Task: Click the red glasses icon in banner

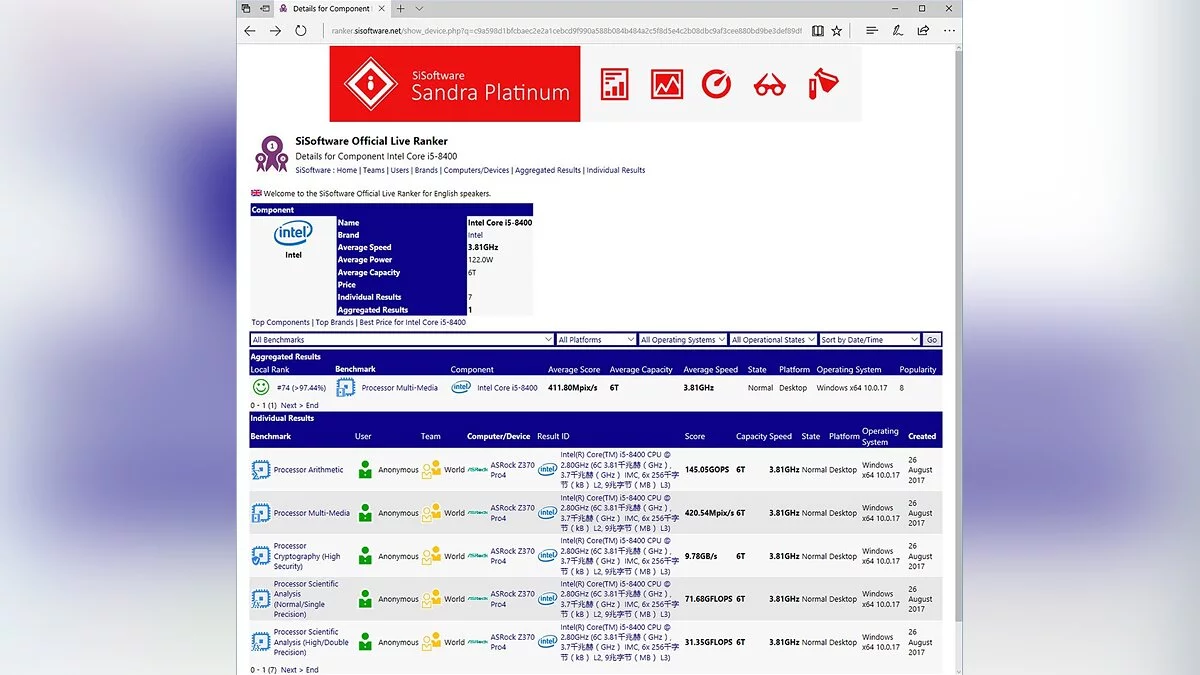Action: click(769, 85)
